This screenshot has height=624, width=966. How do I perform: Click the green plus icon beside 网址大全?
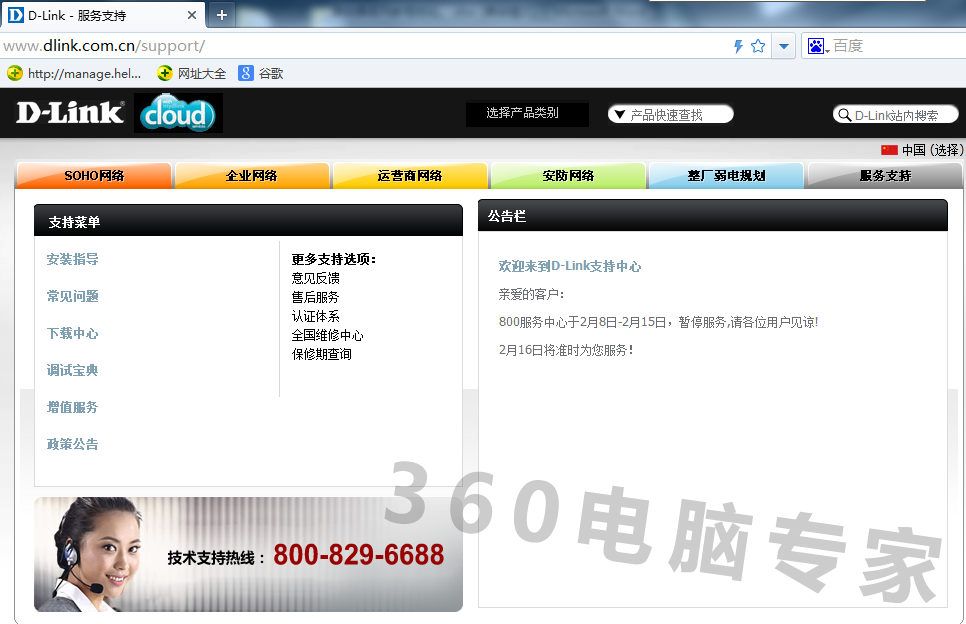click(x=164, y=73)
